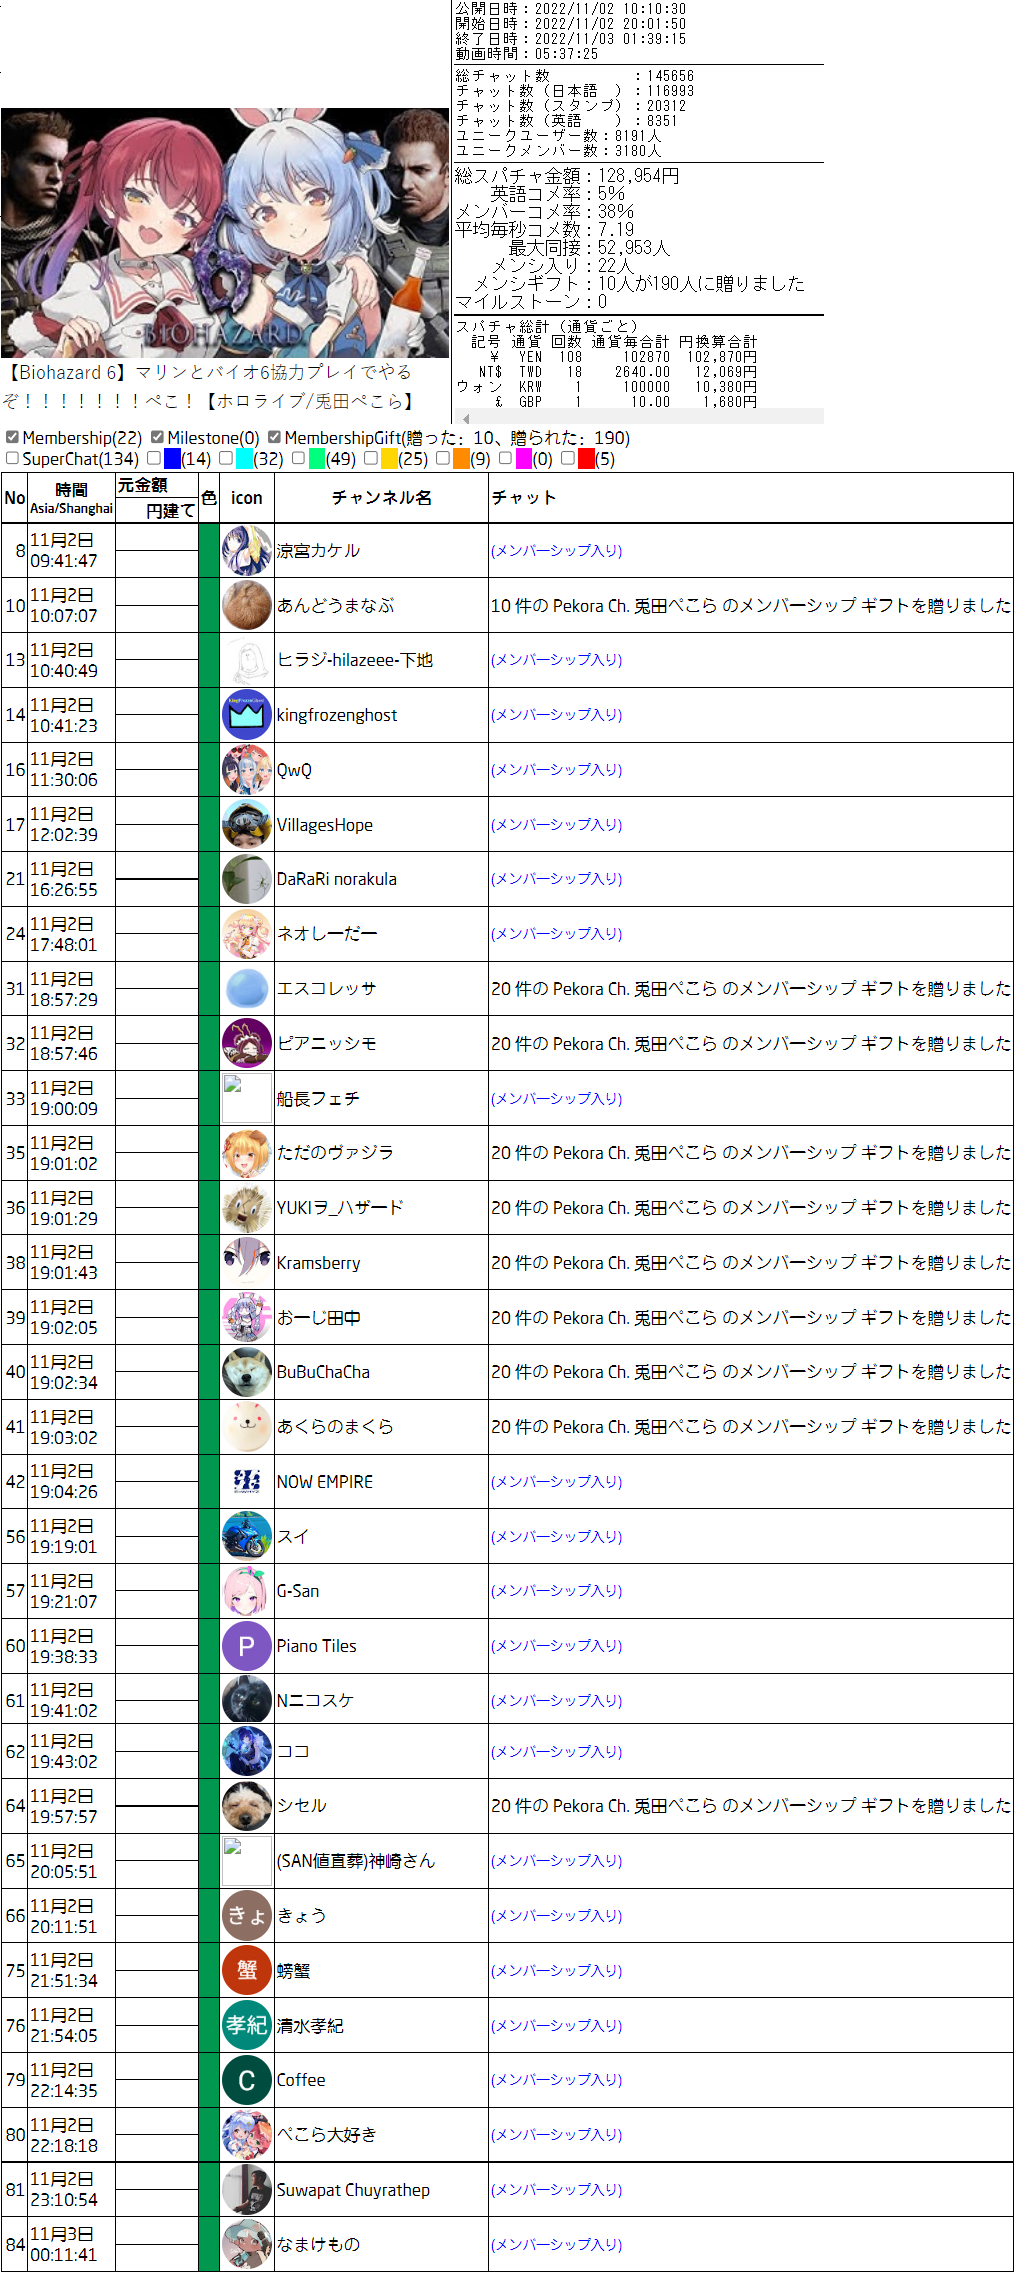Image resolution: width=1028 pixels, height=2284 pixels.
Task: Check the green (49) superchat checkbox
Action: [x=298, y=458]
